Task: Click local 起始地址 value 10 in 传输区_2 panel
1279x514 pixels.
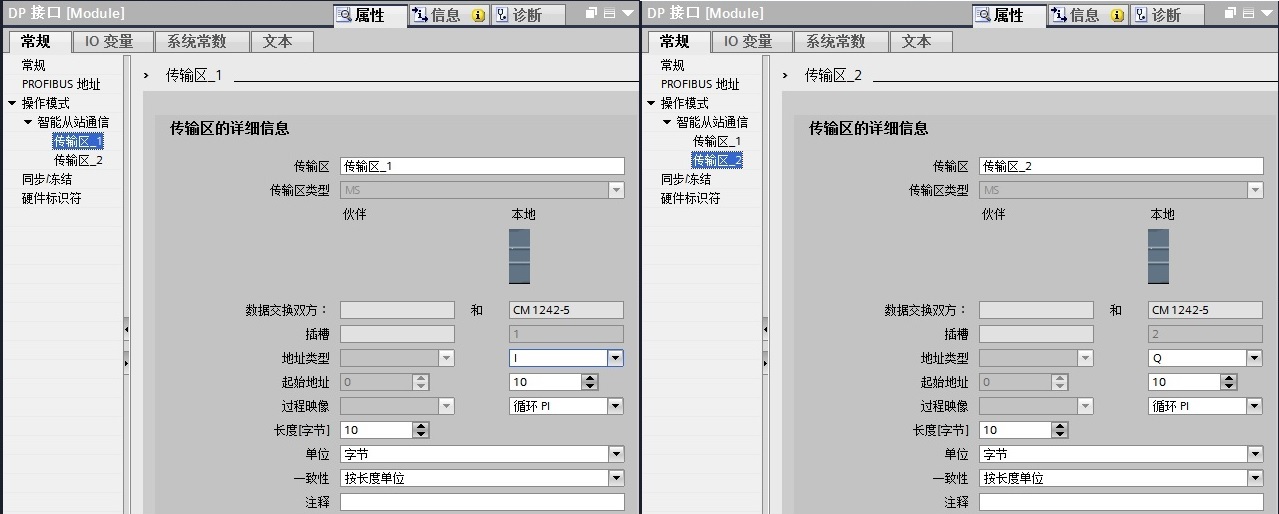Action: point(1184,382)
